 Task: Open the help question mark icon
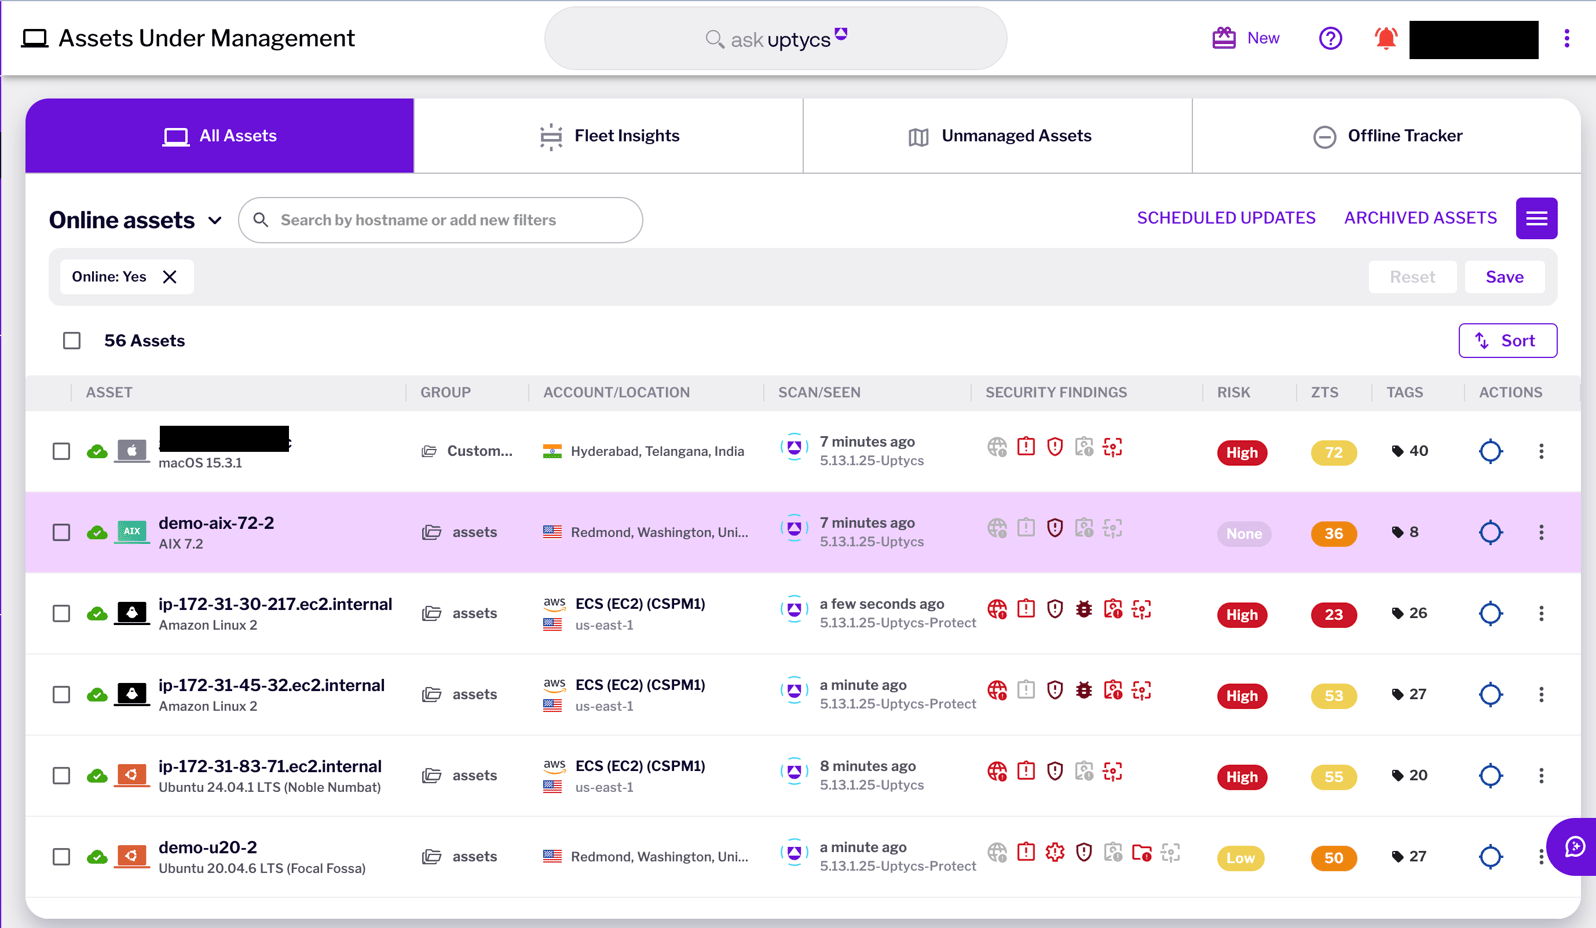(1330, 38)
